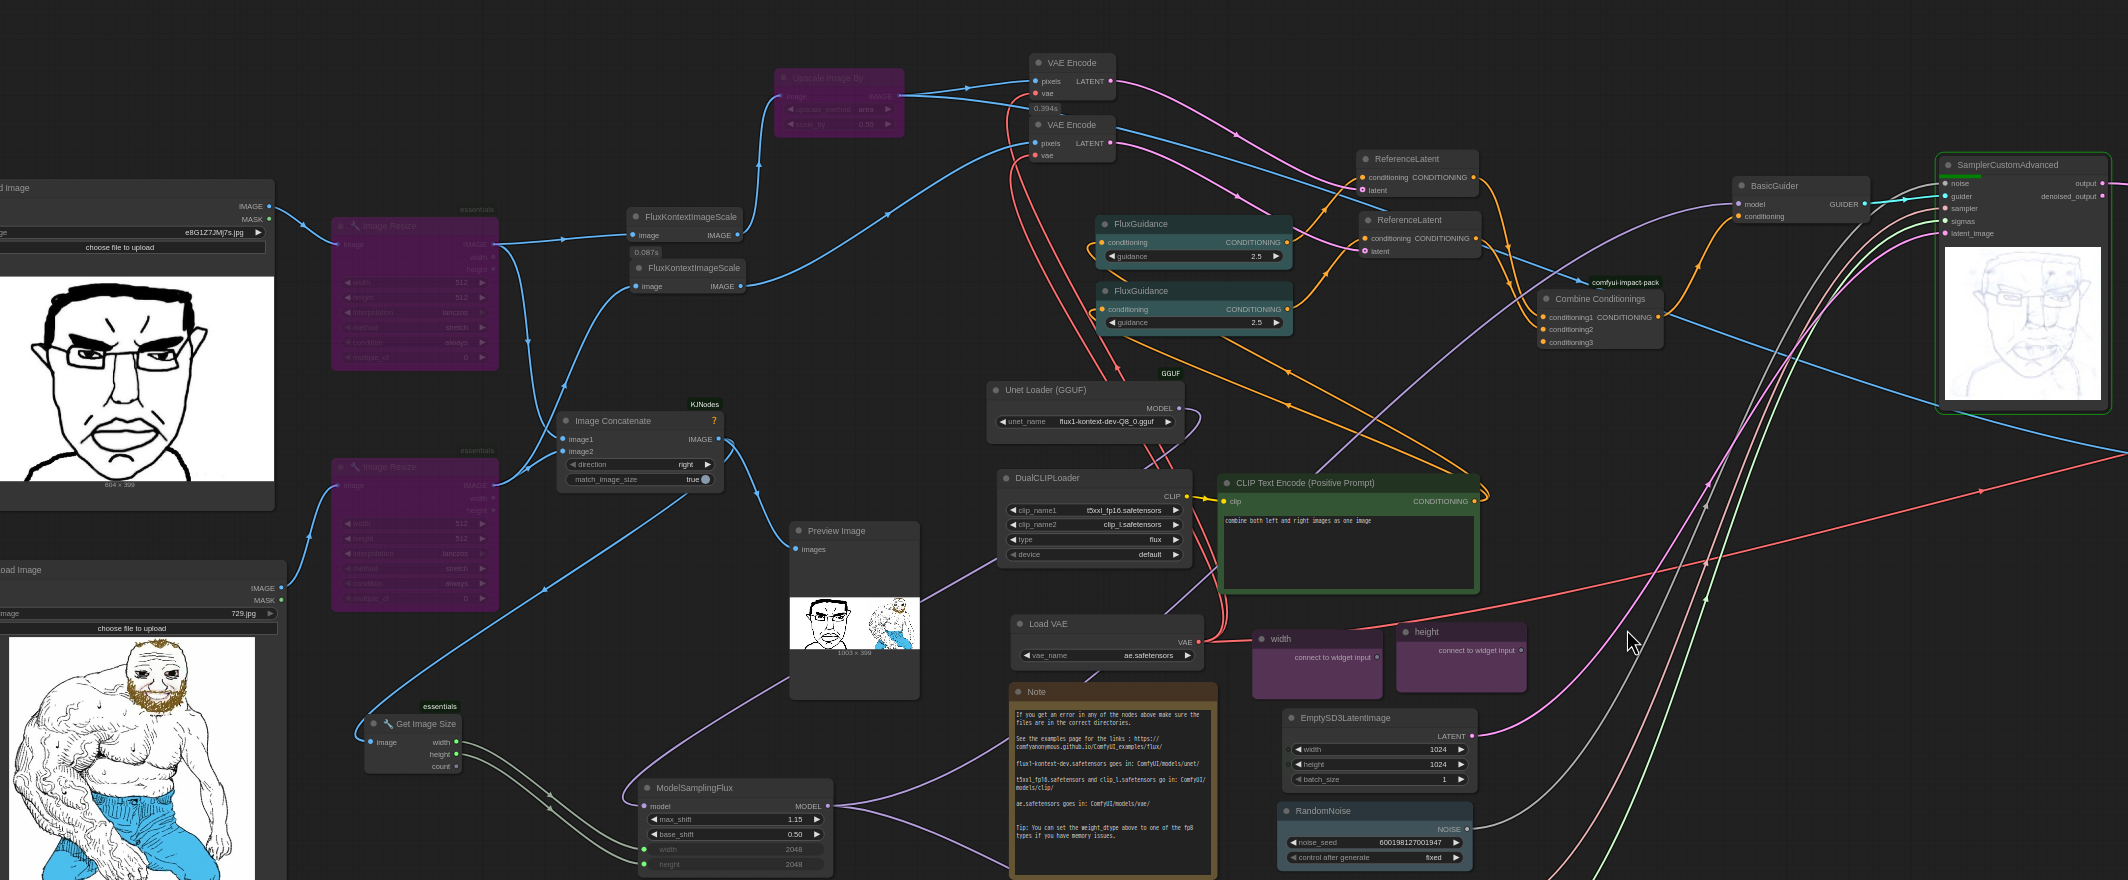
Task: Click the 0.394s execution time badge
Action: point(1045,109)
